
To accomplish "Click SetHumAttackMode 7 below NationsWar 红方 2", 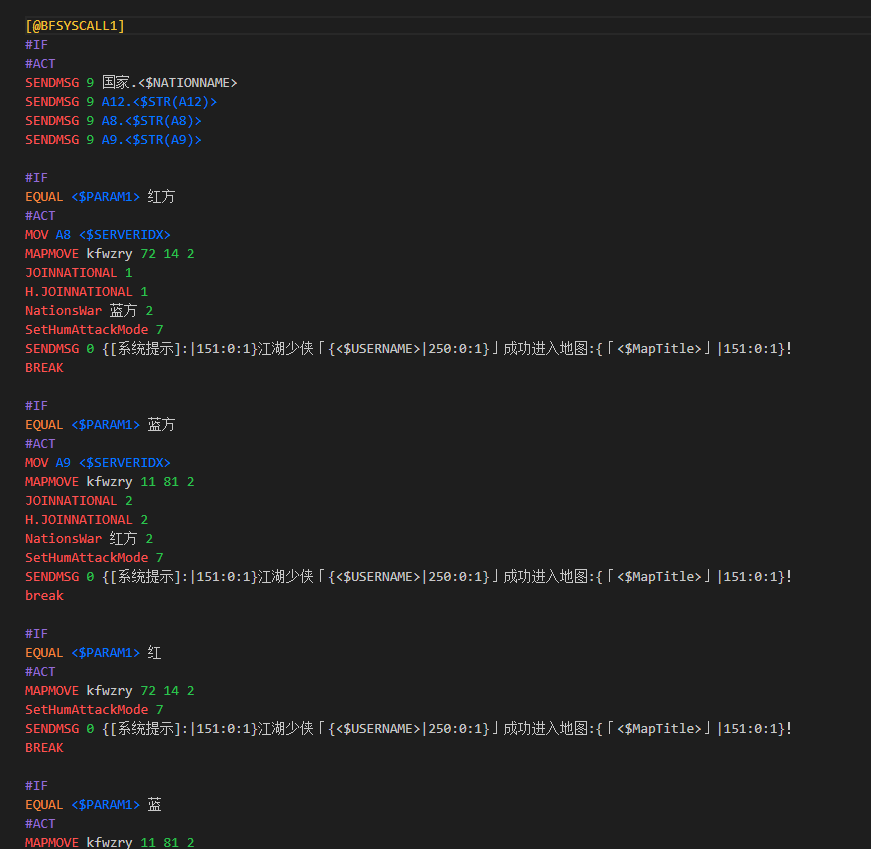I will tap(94, 557).
